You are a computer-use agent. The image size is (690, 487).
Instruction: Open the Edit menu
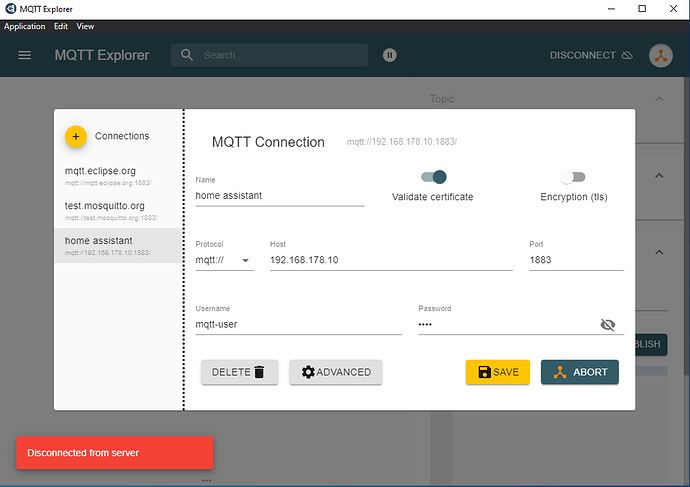[x=61, y=26]
